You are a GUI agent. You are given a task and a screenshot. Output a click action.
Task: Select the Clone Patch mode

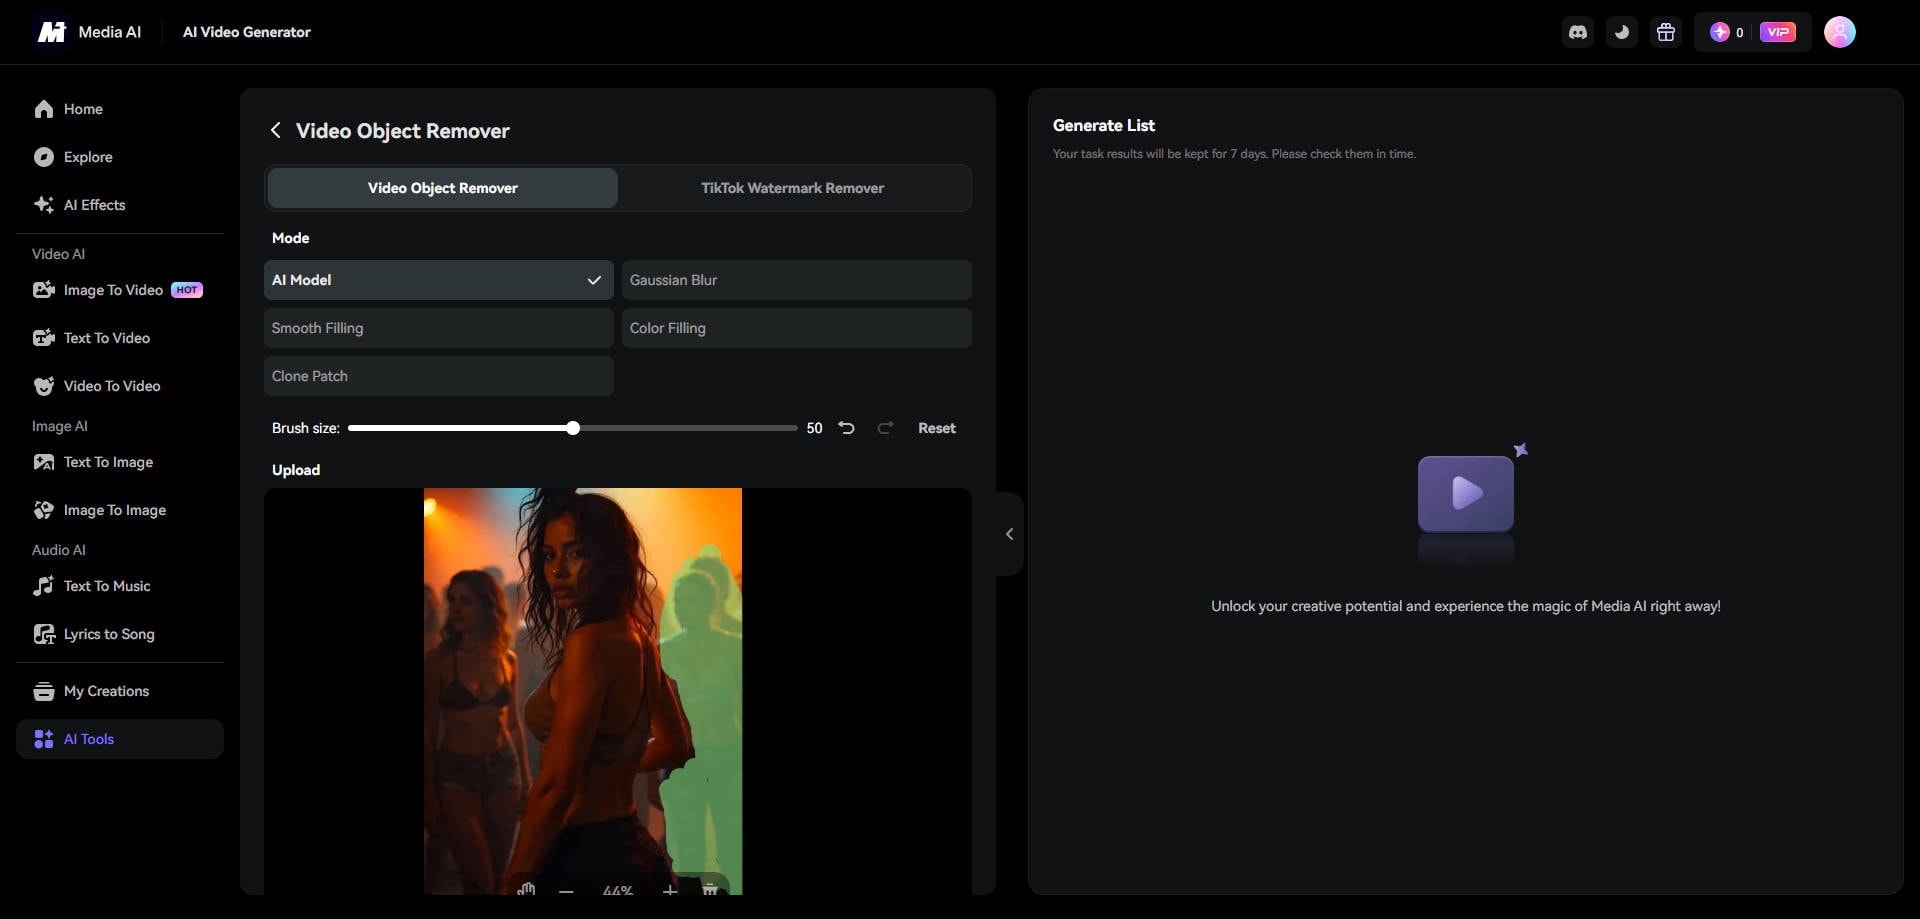click(439, 376)
